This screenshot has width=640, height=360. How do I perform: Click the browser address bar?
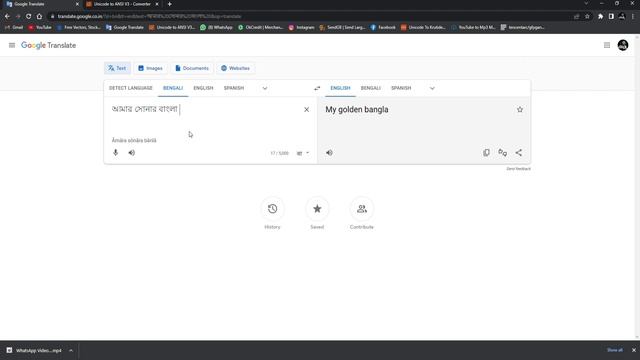point(310,16)
